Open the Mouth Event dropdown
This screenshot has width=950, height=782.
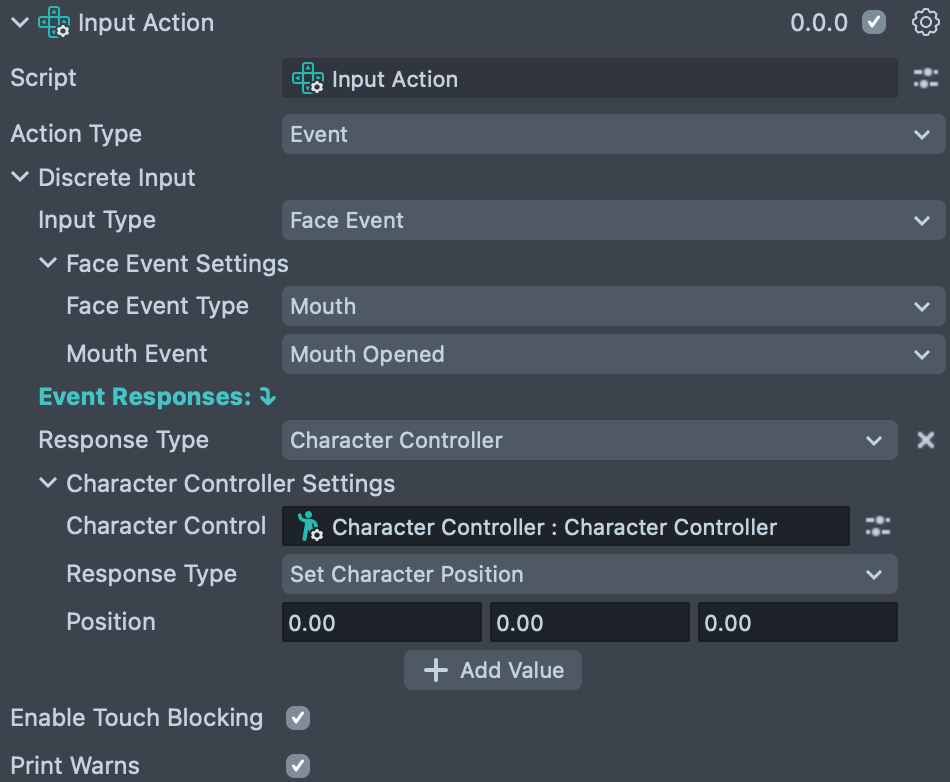613,354
